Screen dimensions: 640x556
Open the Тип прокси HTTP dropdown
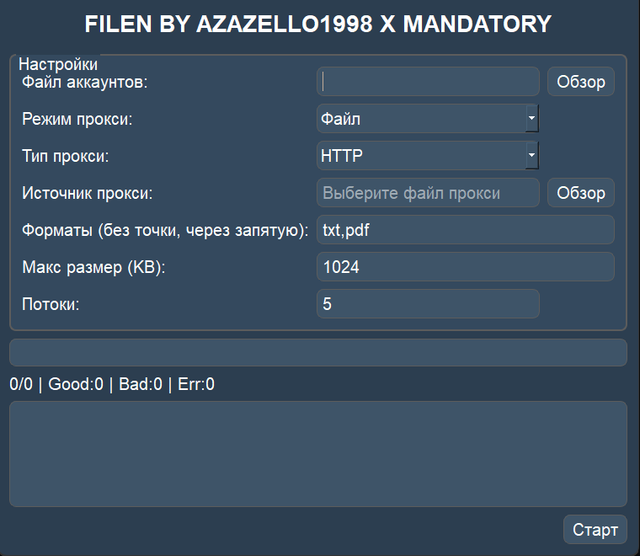(420, 156)
